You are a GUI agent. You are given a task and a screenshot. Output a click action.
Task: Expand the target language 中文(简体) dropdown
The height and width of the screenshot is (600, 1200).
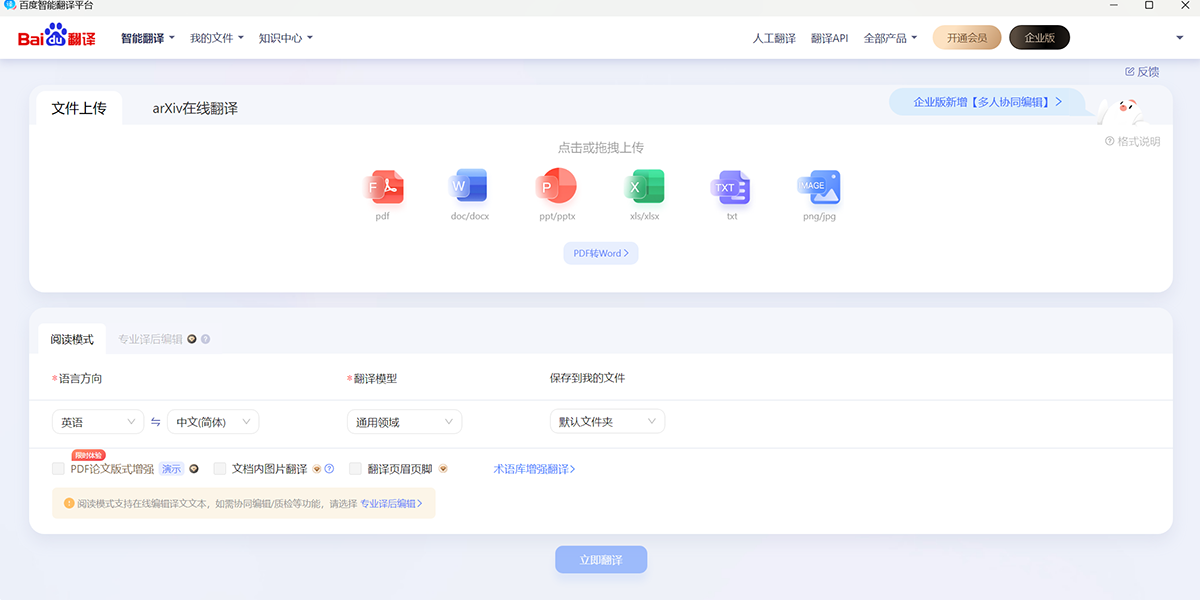point(213,422)
